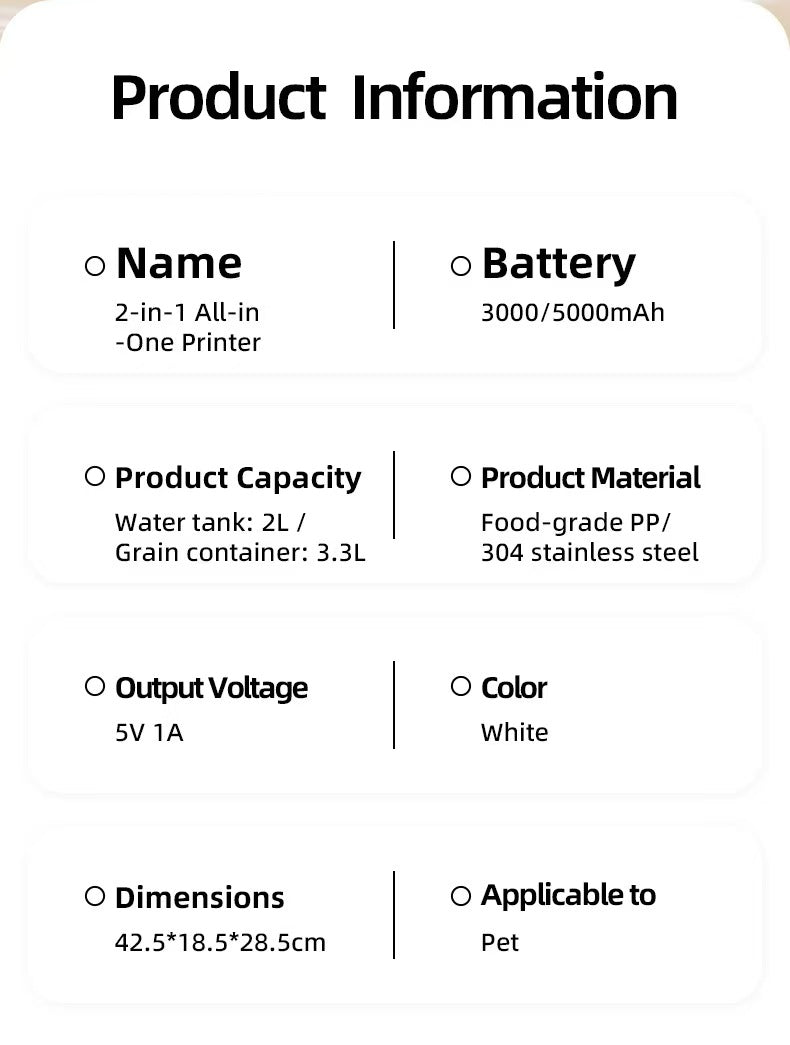Click the 3000/5000mAh battery value
The image size is (790, 1045).
(x=573, y=313)
